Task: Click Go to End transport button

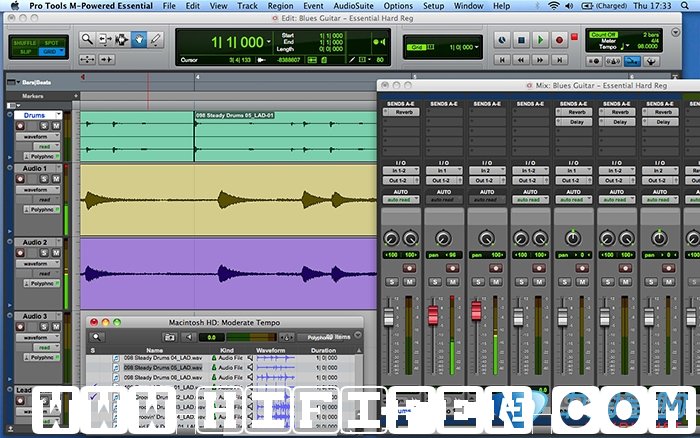Action: pyautogui.click(x=559, y=59)
